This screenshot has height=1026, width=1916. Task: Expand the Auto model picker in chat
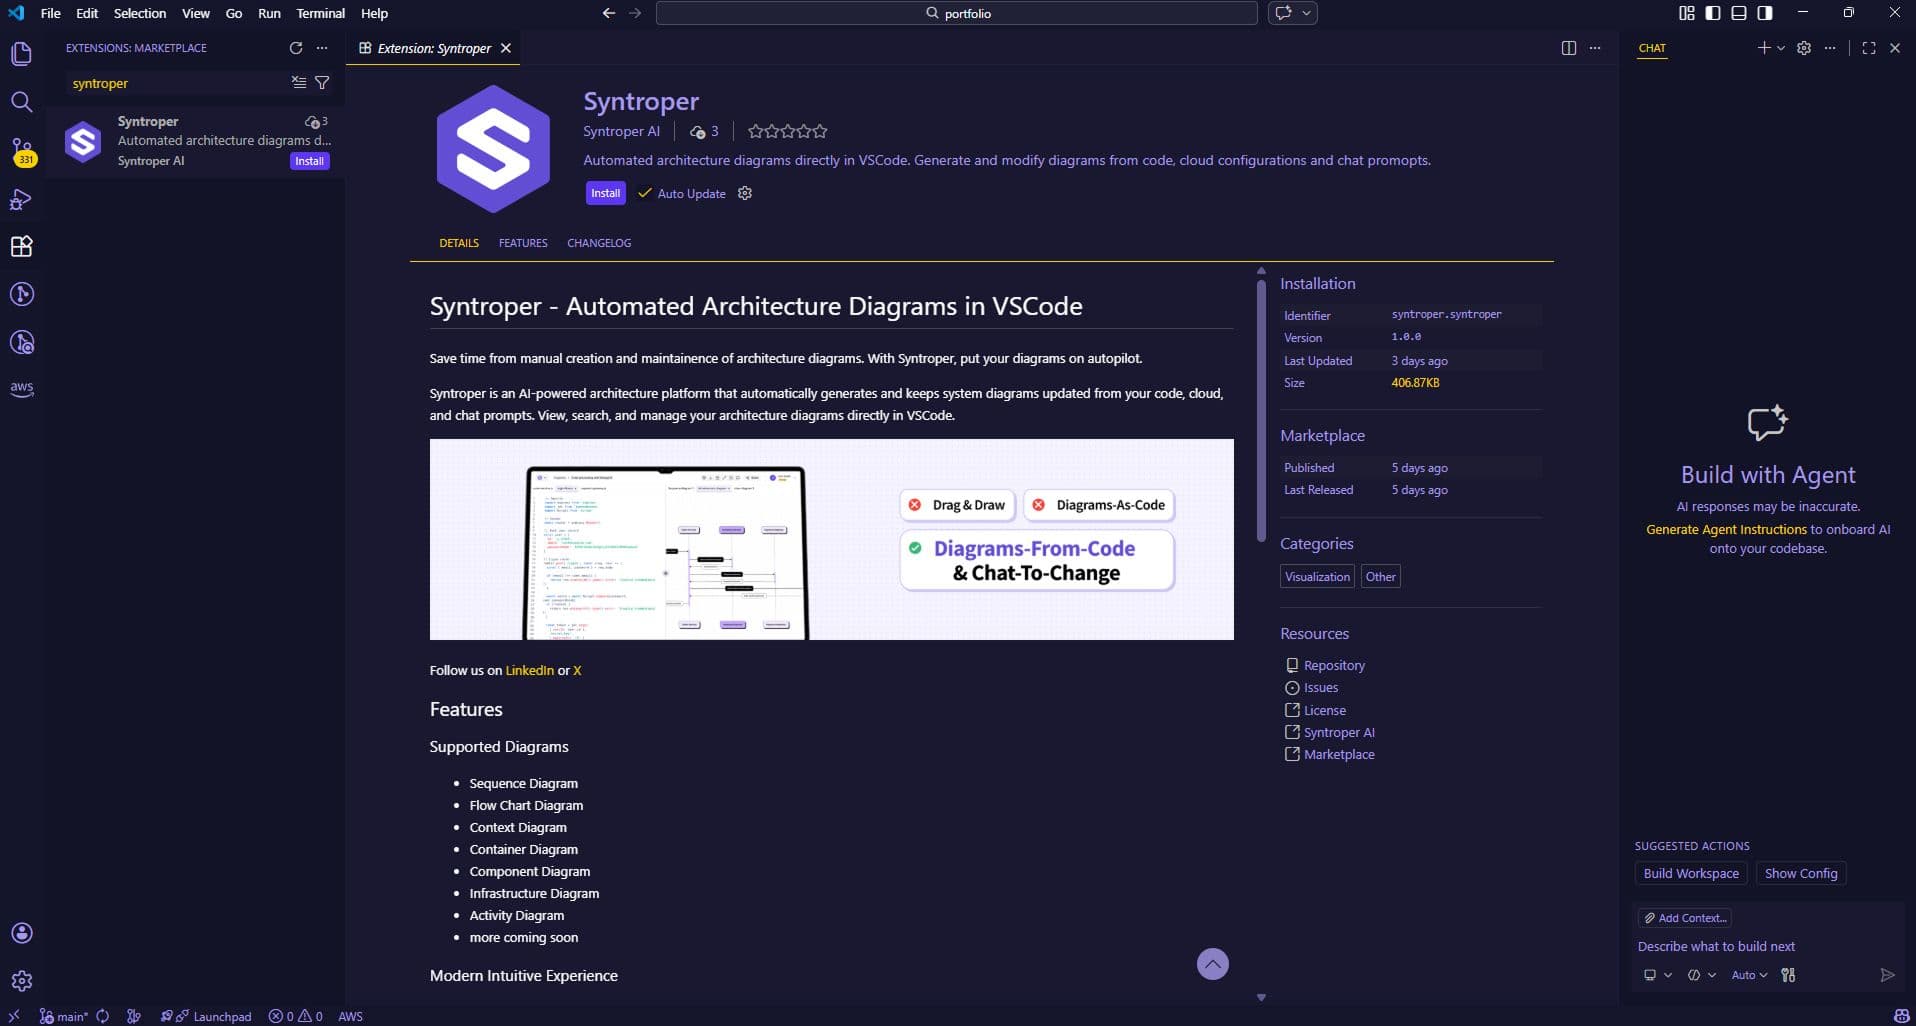pos(1749,975)
